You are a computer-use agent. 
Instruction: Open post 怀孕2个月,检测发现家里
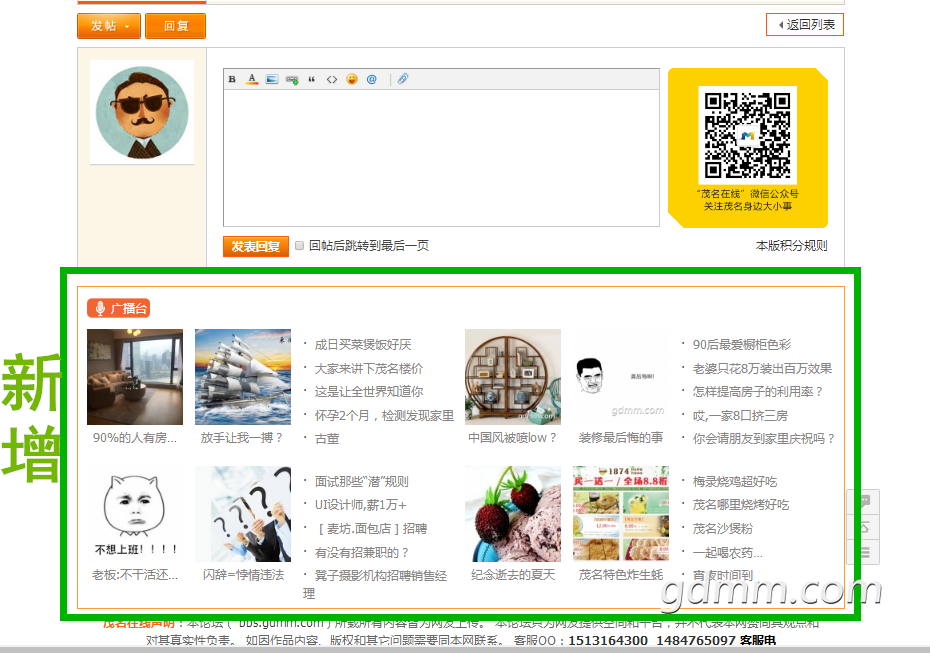384,416
